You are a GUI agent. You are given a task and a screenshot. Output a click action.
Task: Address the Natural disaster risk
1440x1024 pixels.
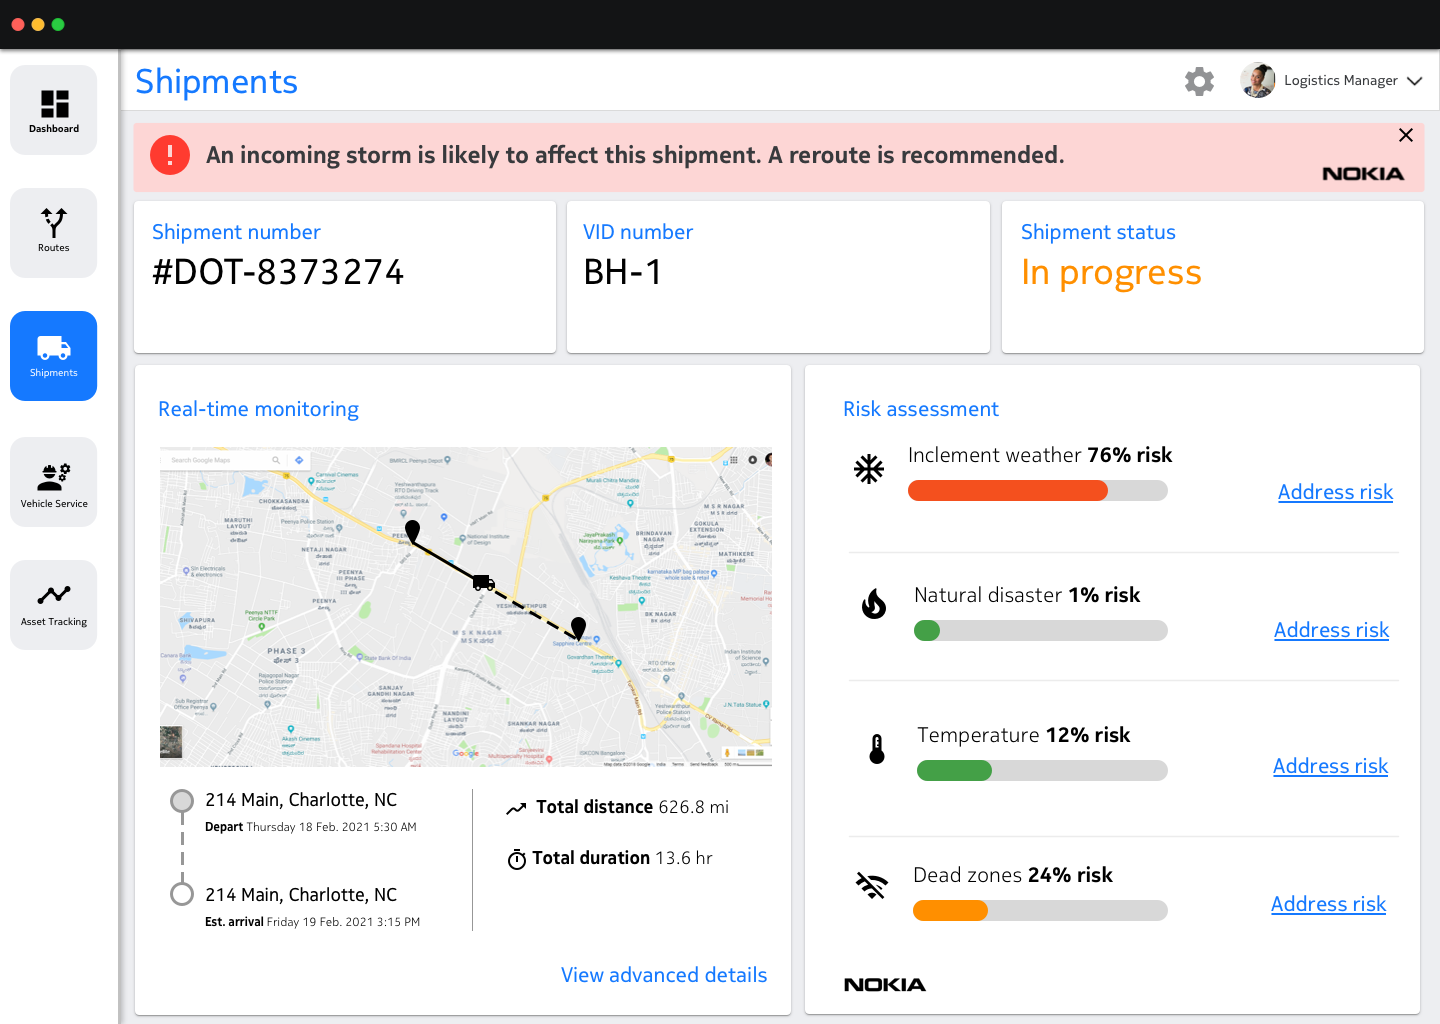tap(1331, 630)
